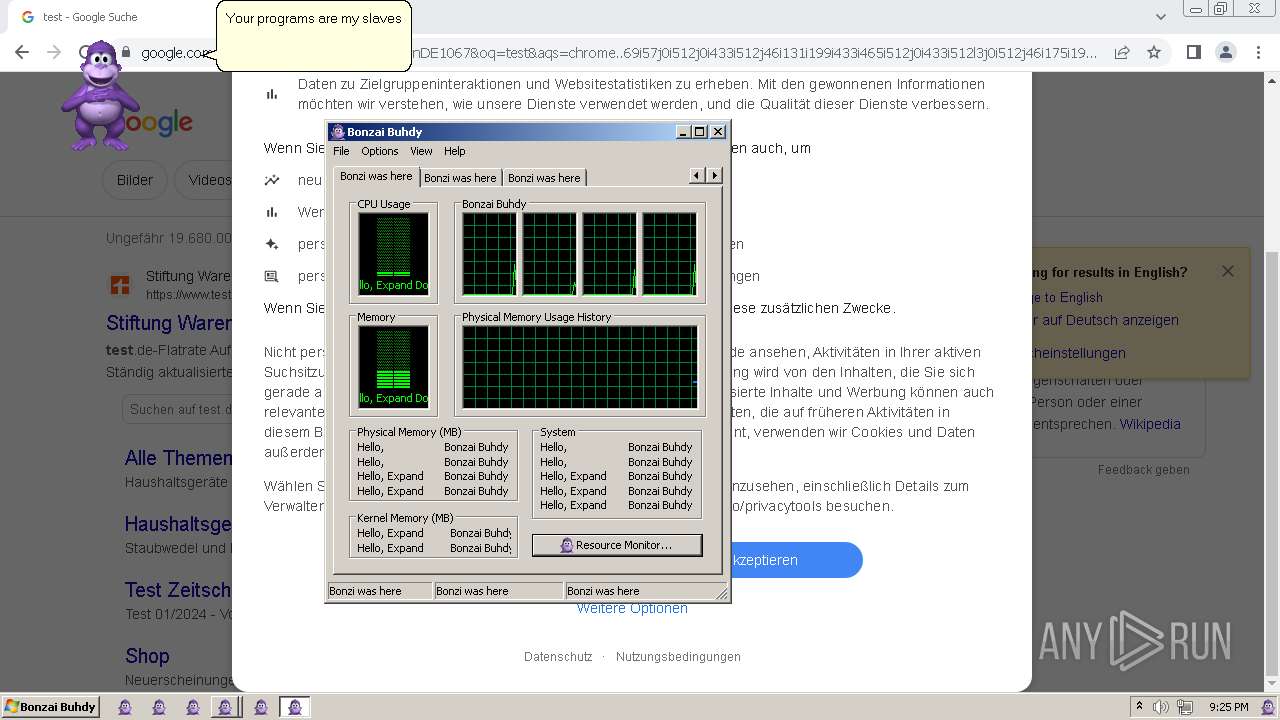Click the 'Kernel Memory (MB)' group label
This screenshot has width=1280, height=720.
pyautogui.click(x=405, y=518)
